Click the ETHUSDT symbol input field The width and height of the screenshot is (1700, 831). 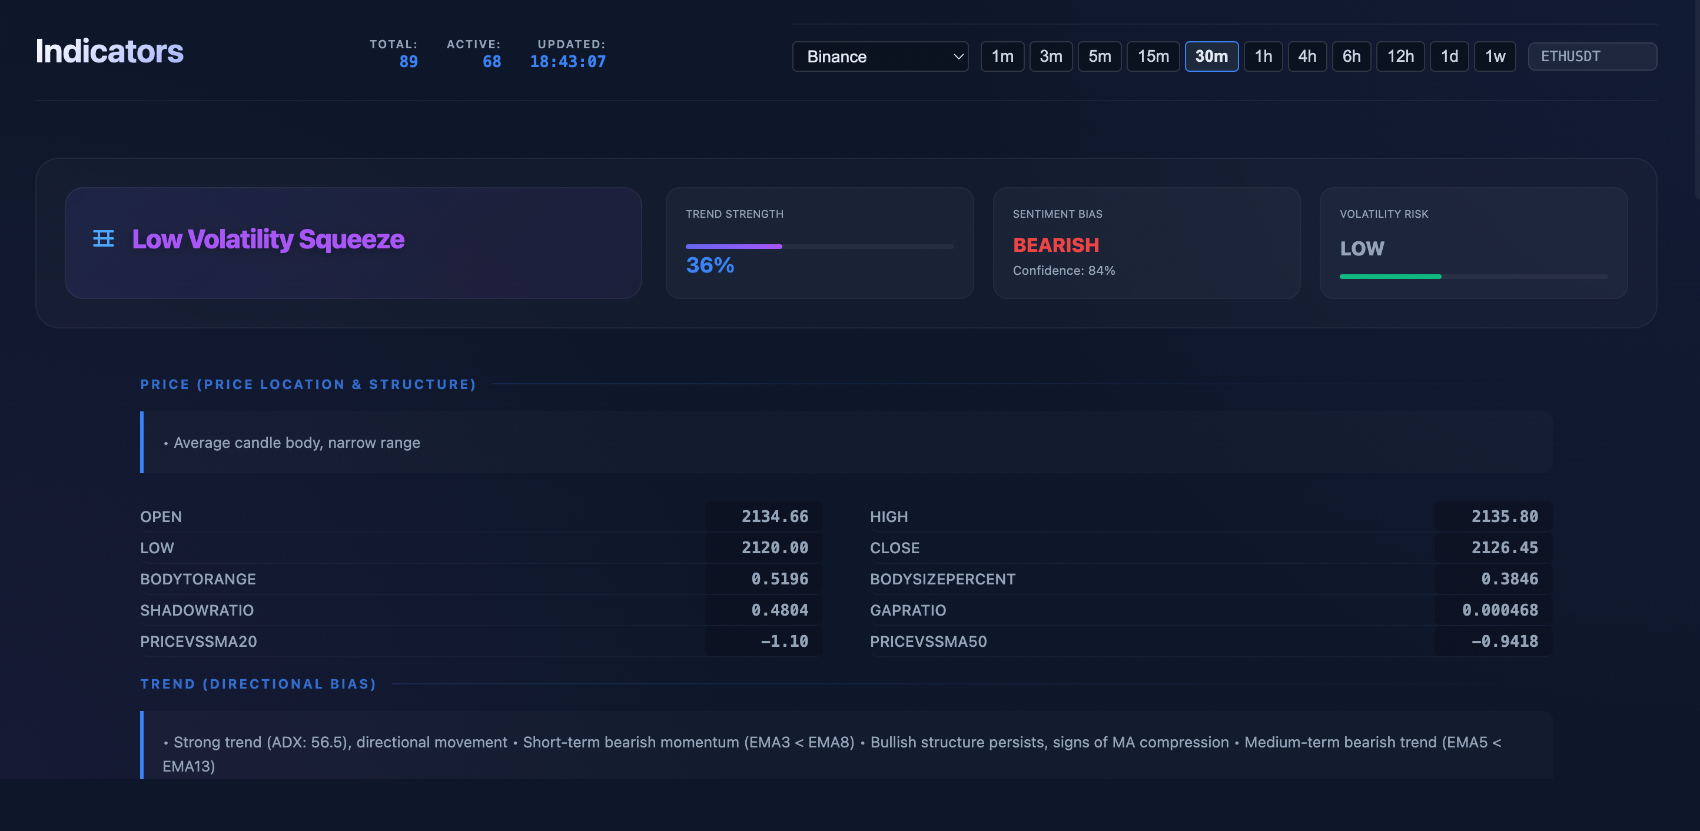coord(1592,57)
